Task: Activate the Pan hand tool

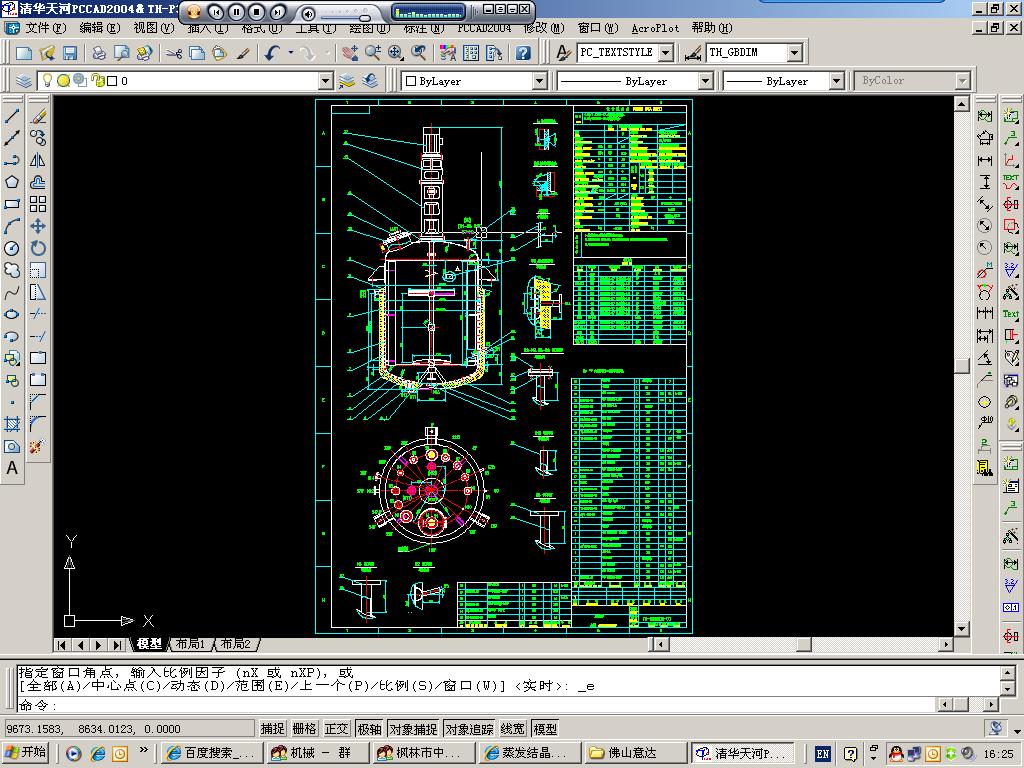Action: pyautogui.click(x=350, y=53)
